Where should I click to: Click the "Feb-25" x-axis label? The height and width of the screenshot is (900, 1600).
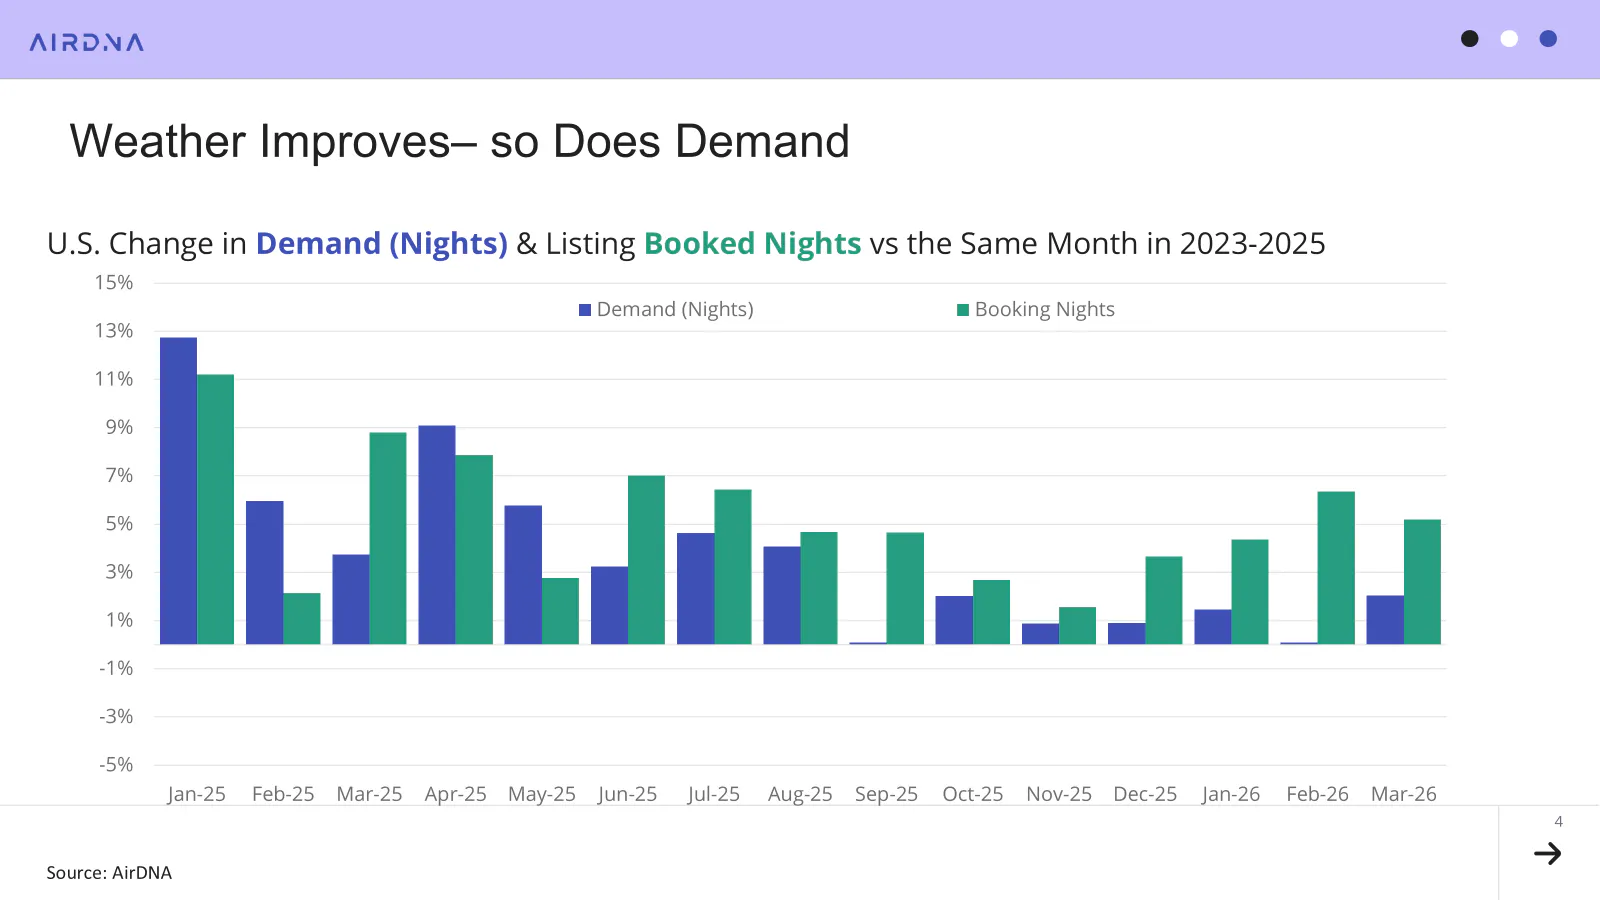coord(283,794)
